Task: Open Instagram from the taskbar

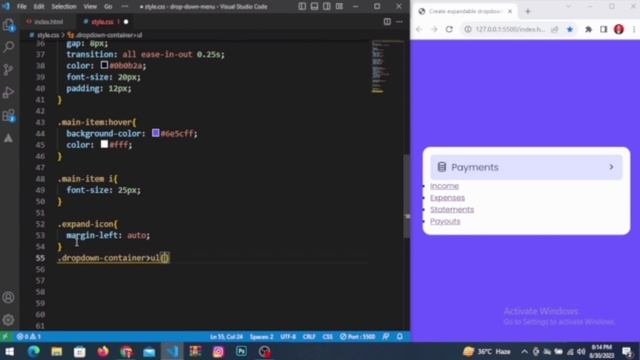Action: [218, 351]
